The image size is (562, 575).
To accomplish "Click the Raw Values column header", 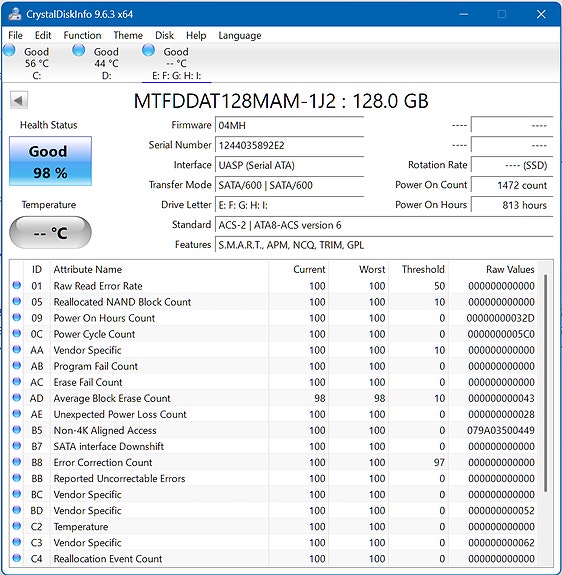I will point(510,269).
